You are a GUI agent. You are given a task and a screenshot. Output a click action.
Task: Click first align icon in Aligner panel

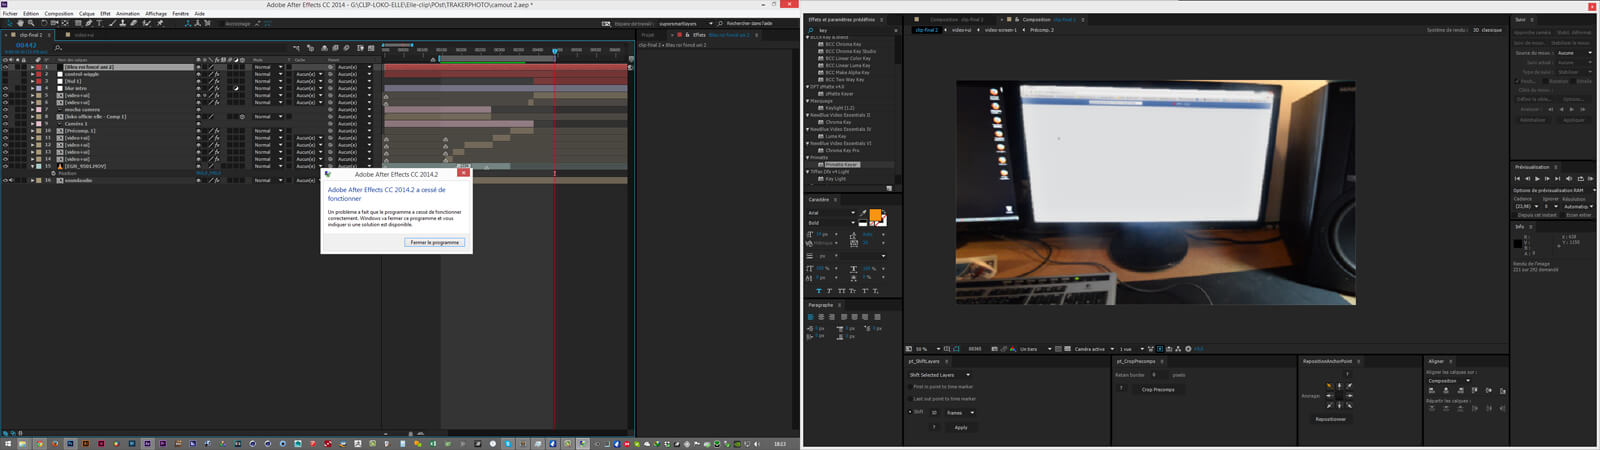coord(1432,390)
